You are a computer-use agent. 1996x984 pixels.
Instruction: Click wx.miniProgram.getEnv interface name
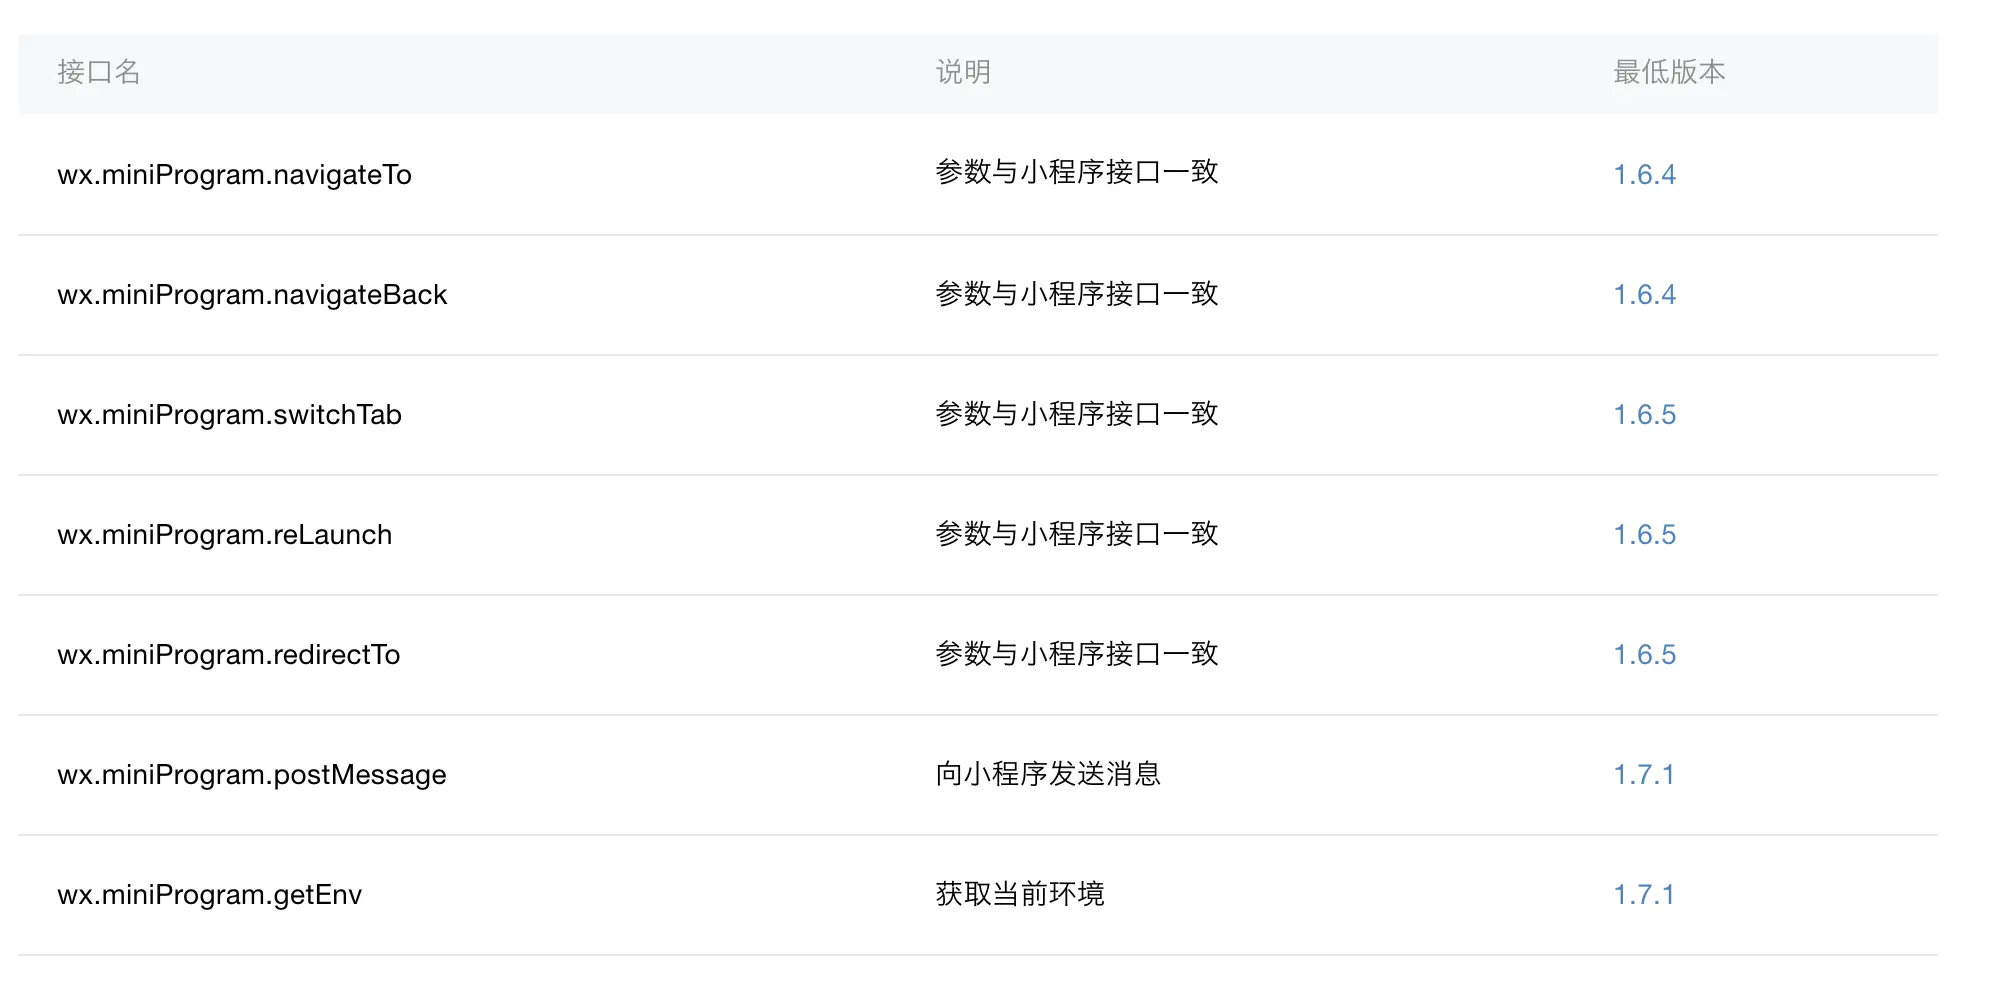[209, 894]
